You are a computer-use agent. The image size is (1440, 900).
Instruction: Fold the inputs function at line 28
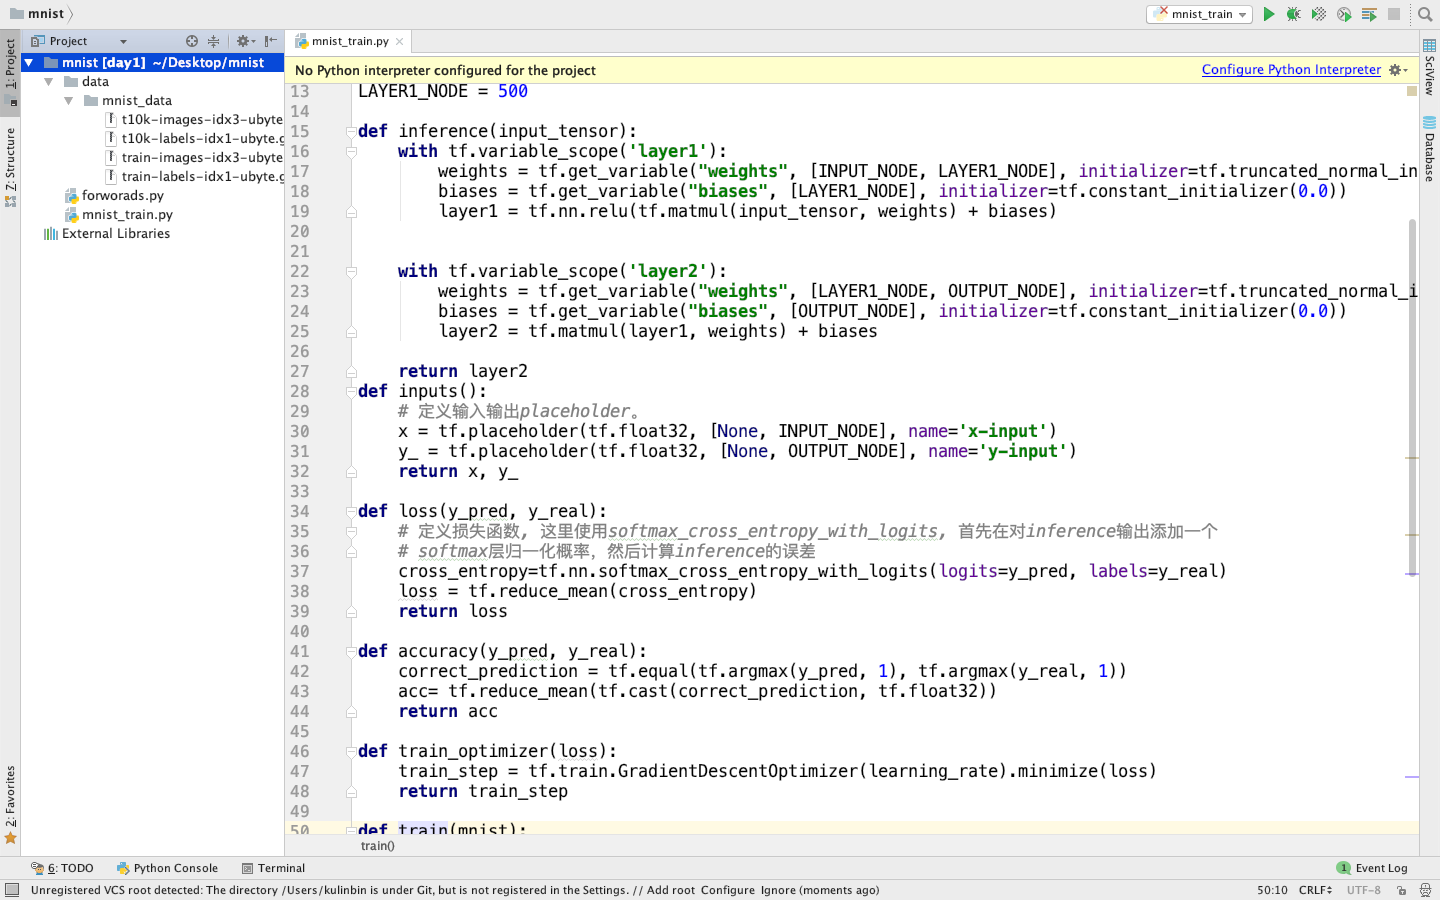[352, 391]
